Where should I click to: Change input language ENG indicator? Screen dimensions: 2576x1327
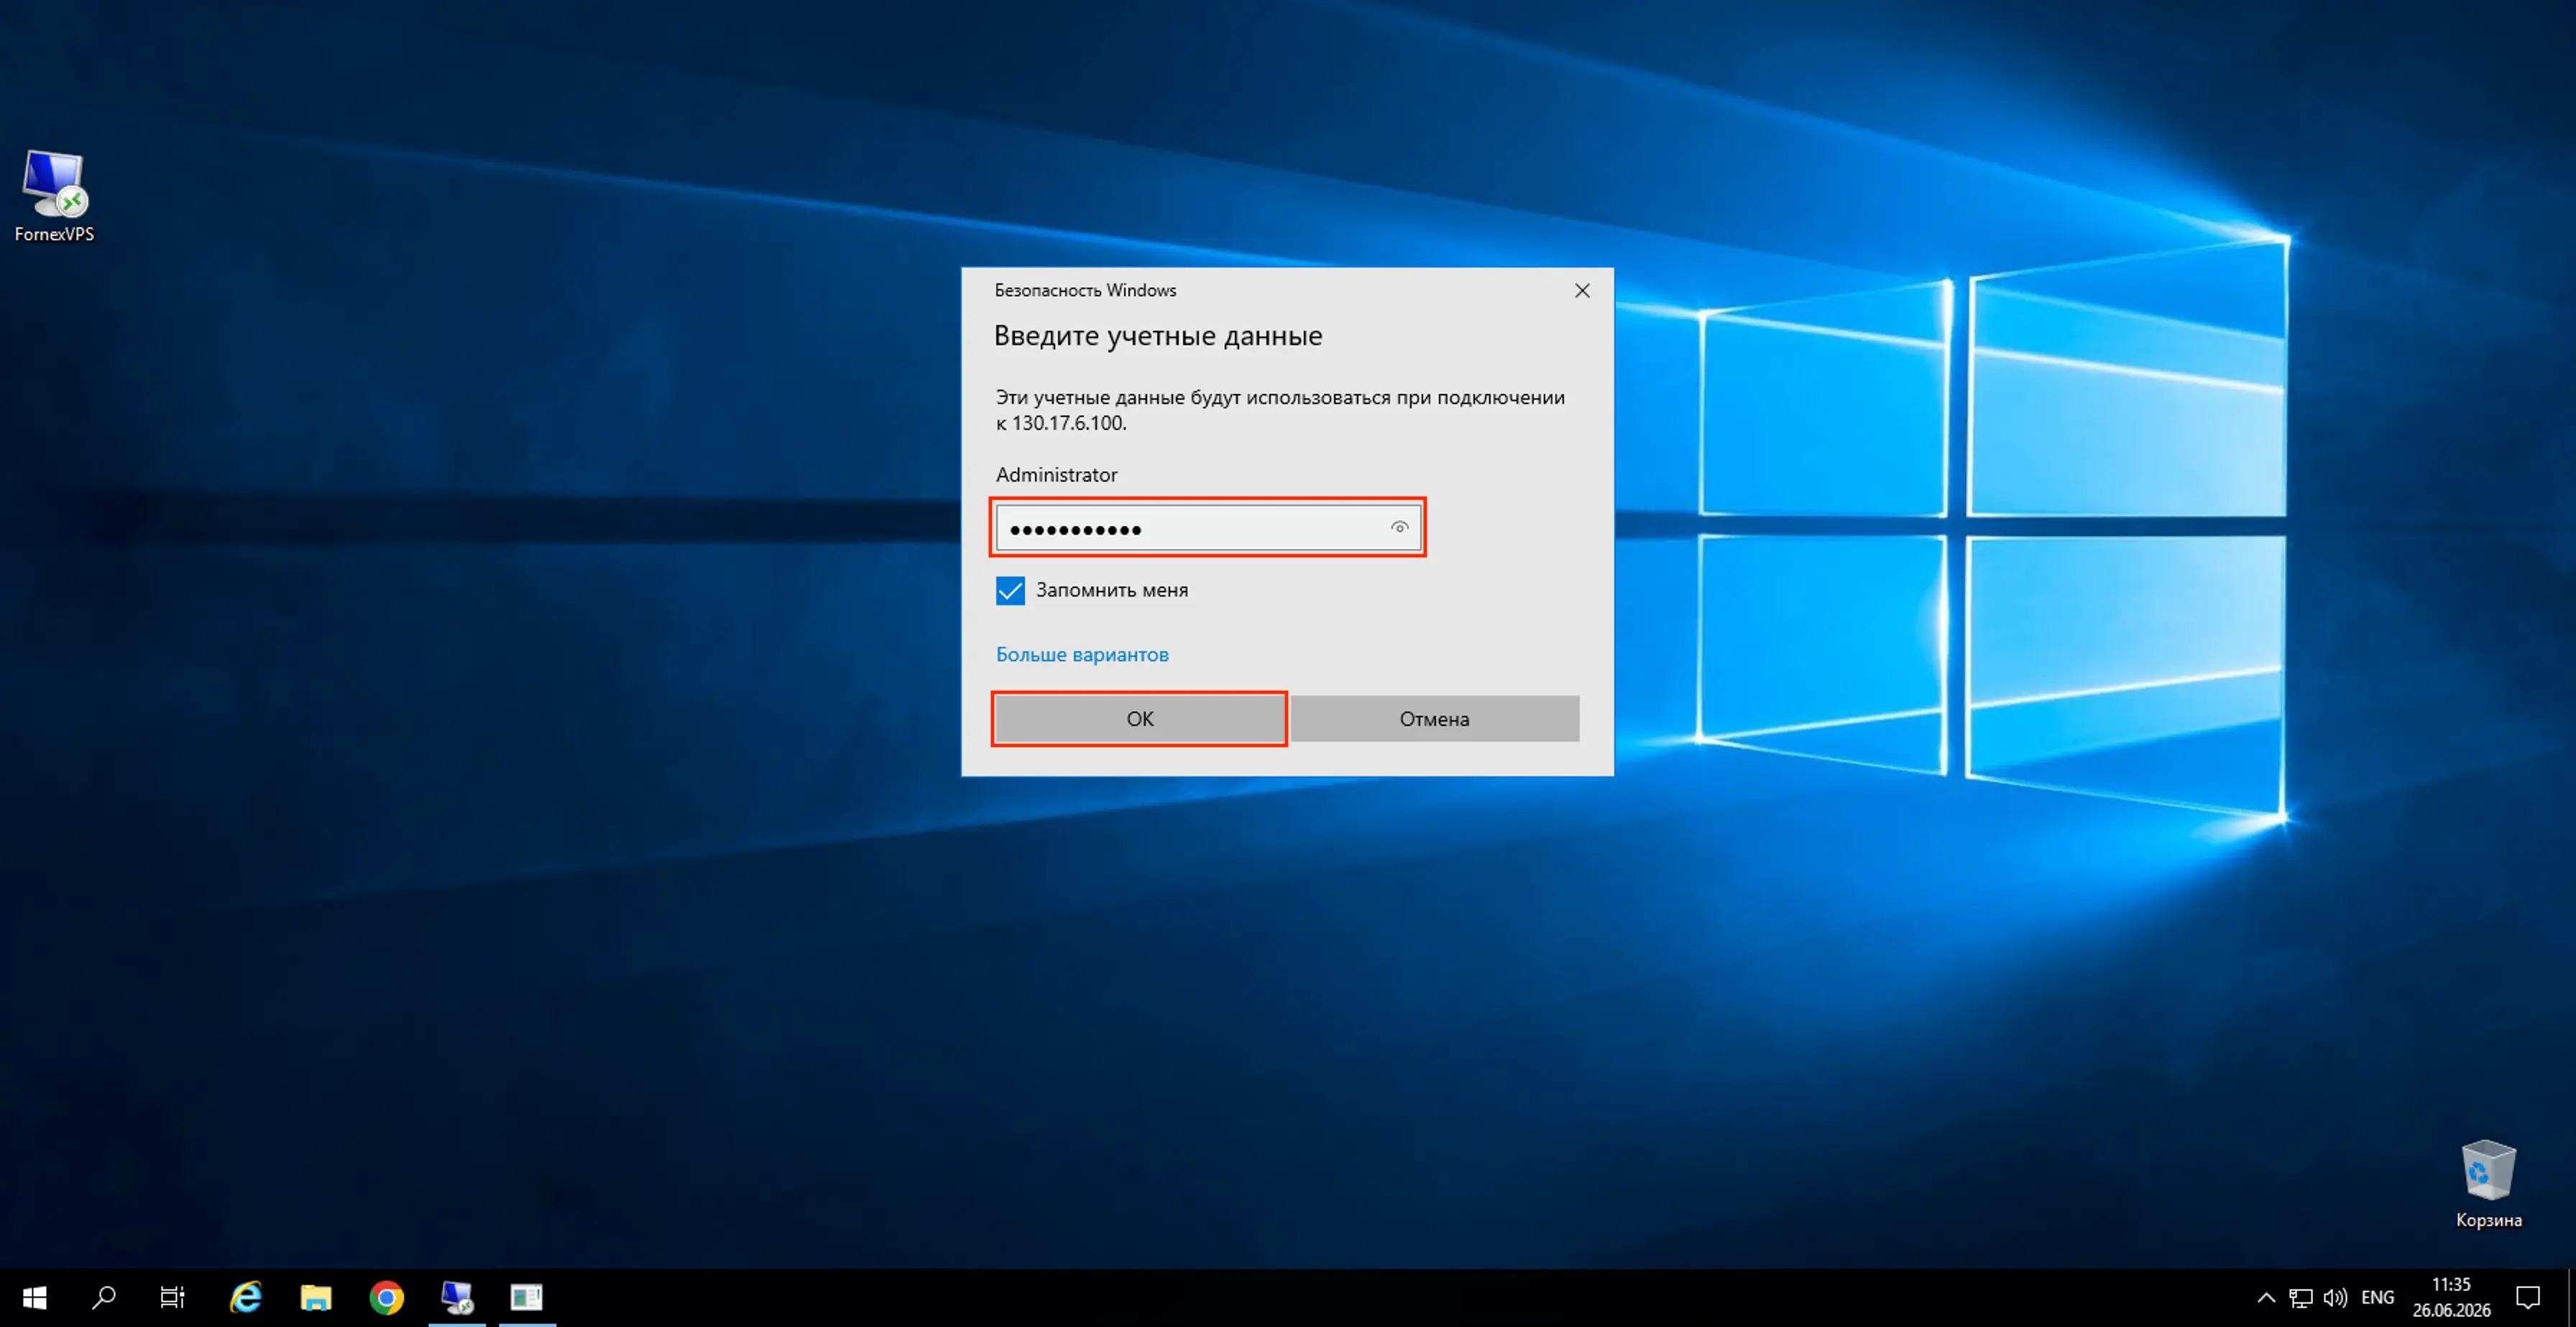pyautogui.click(x=2377, y=1298)
